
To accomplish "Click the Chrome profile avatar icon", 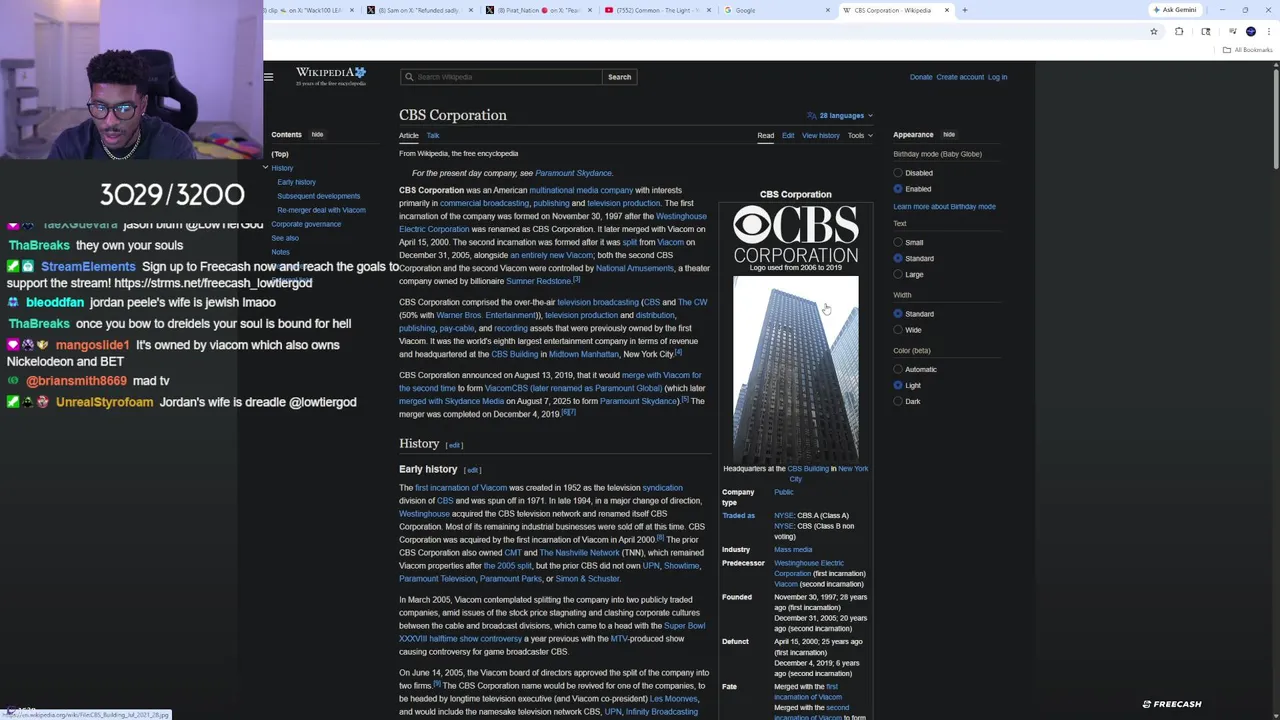I will click(1250, 31).
